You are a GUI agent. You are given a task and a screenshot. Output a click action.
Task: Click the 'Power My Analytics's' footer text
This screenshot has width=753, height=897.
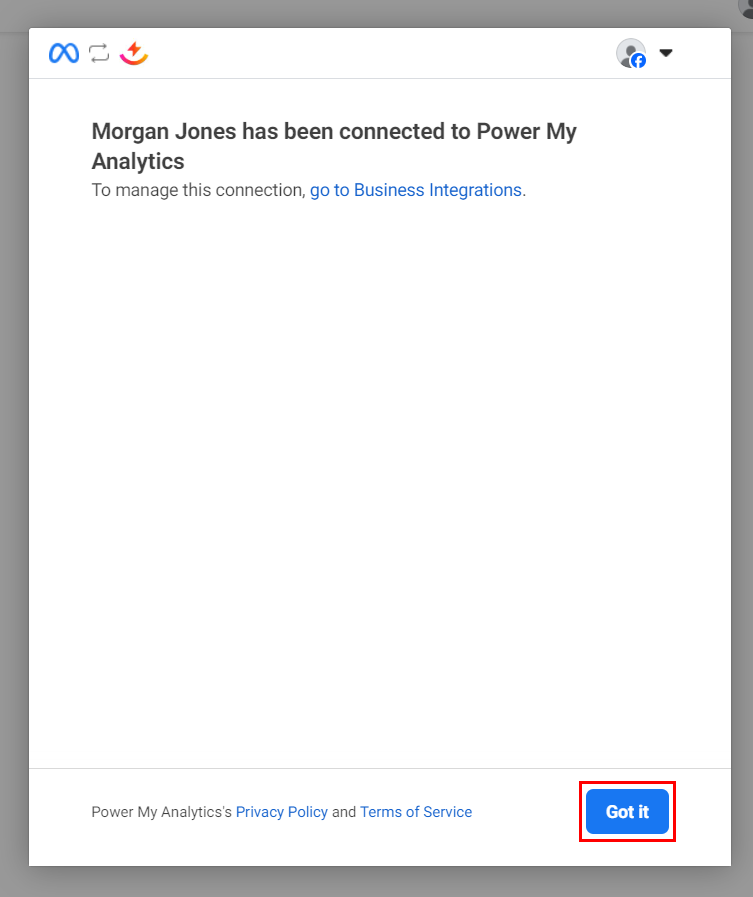tap(162, 812)
